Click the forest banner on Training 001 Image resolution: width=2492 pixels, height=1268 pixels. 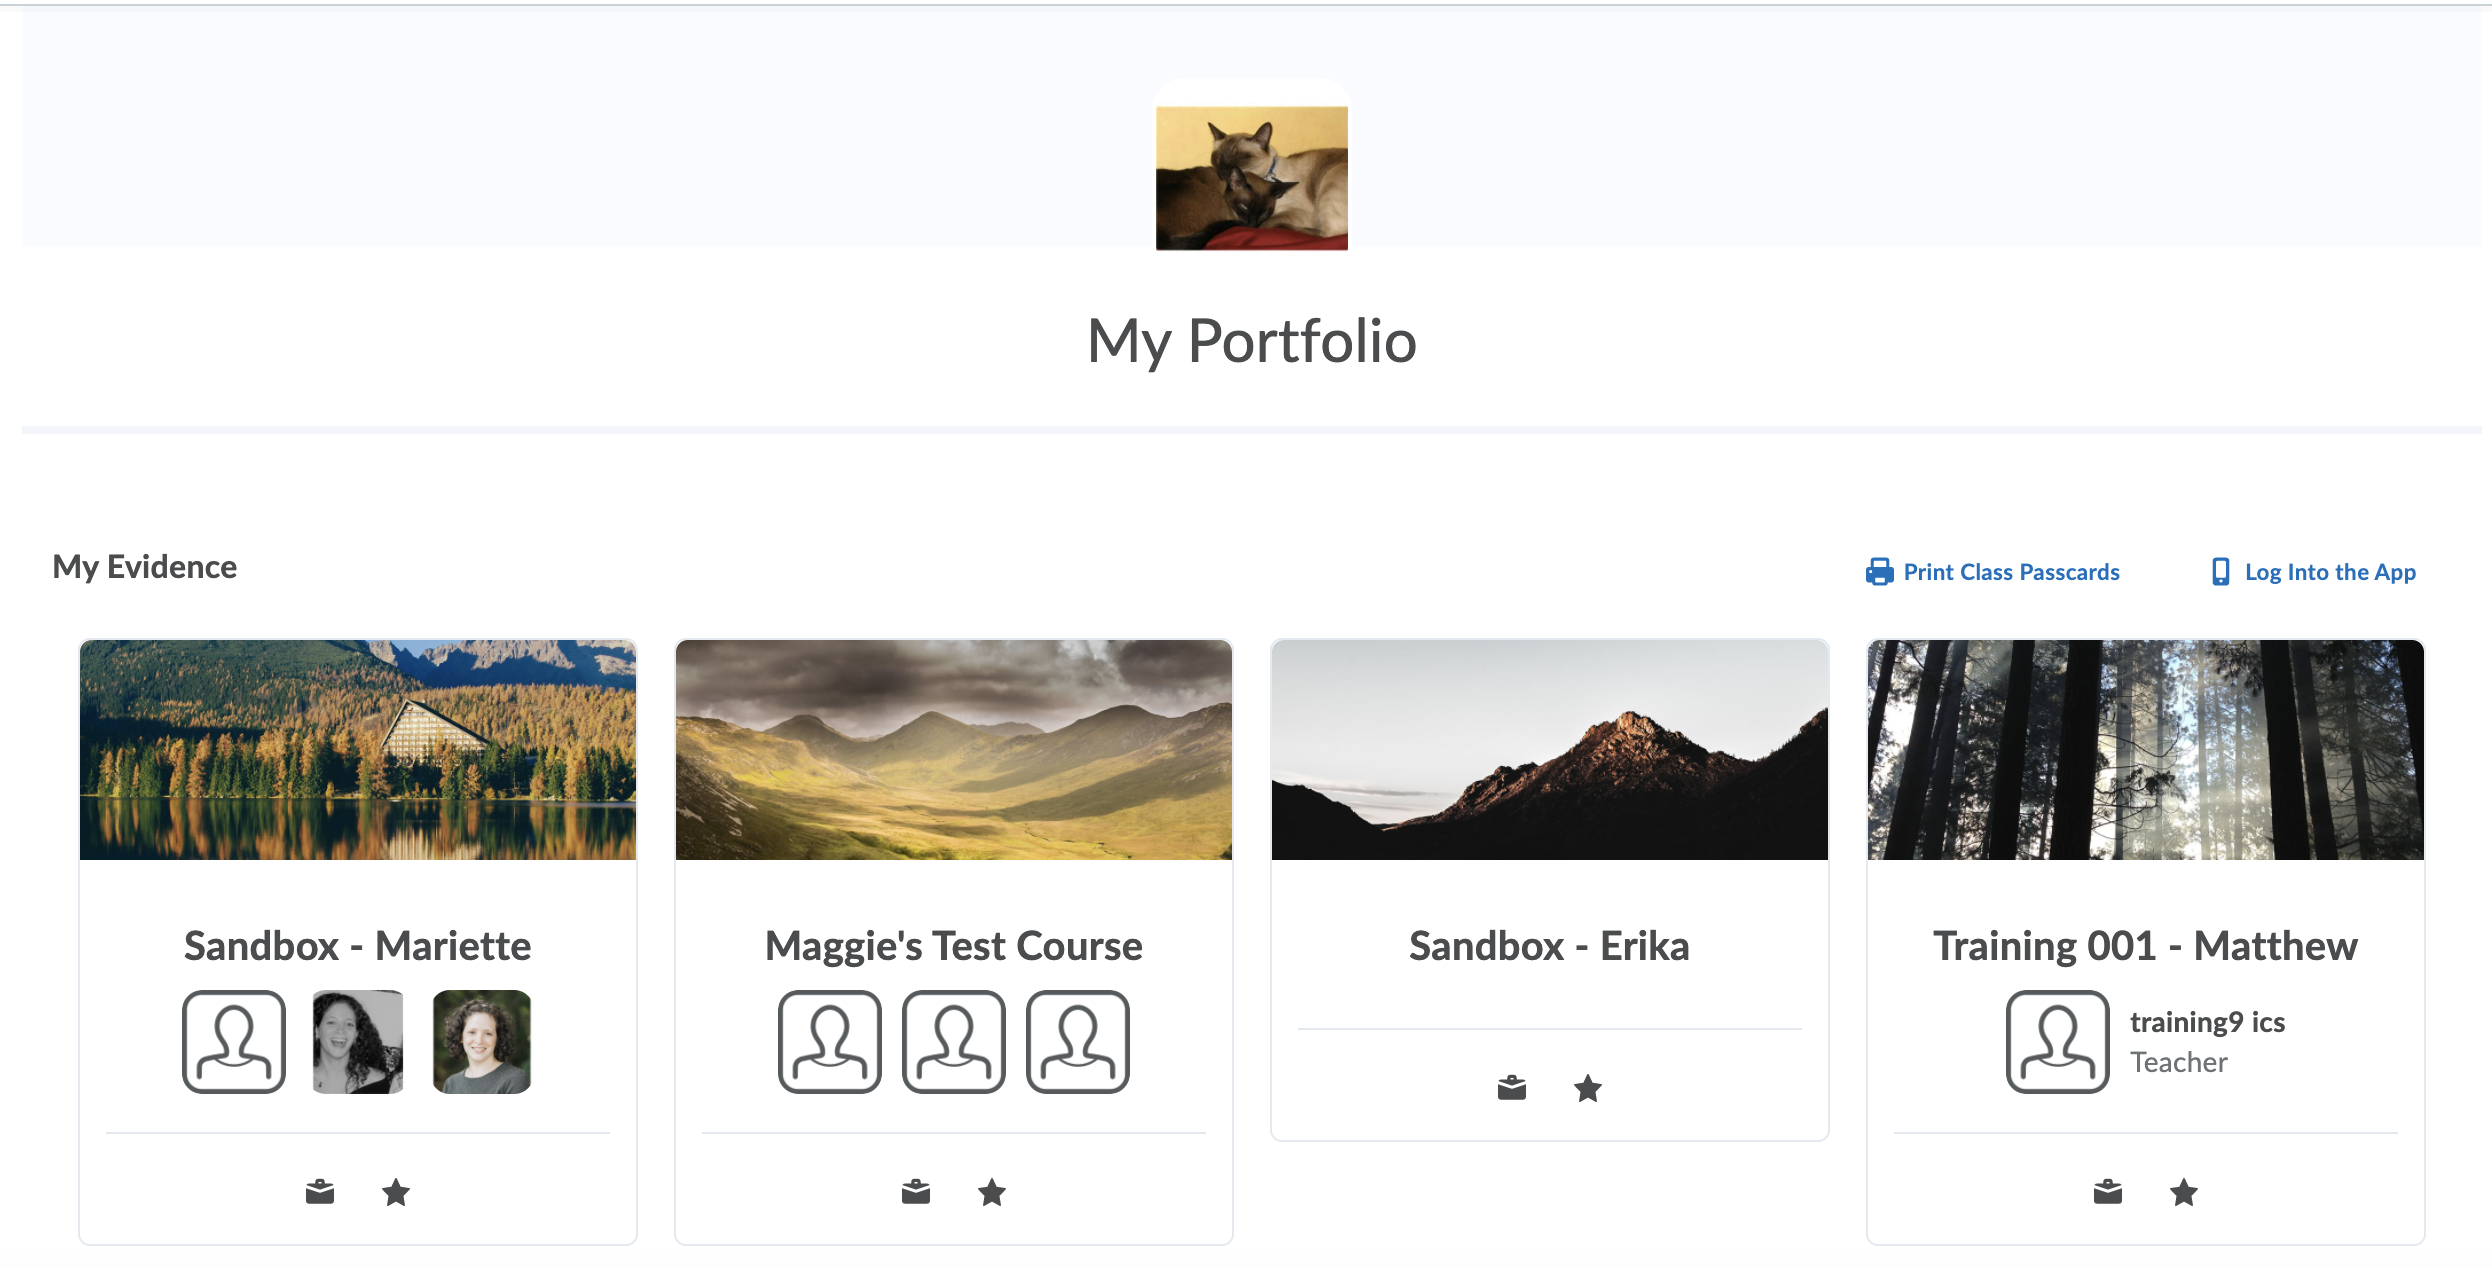point(2145,750)
